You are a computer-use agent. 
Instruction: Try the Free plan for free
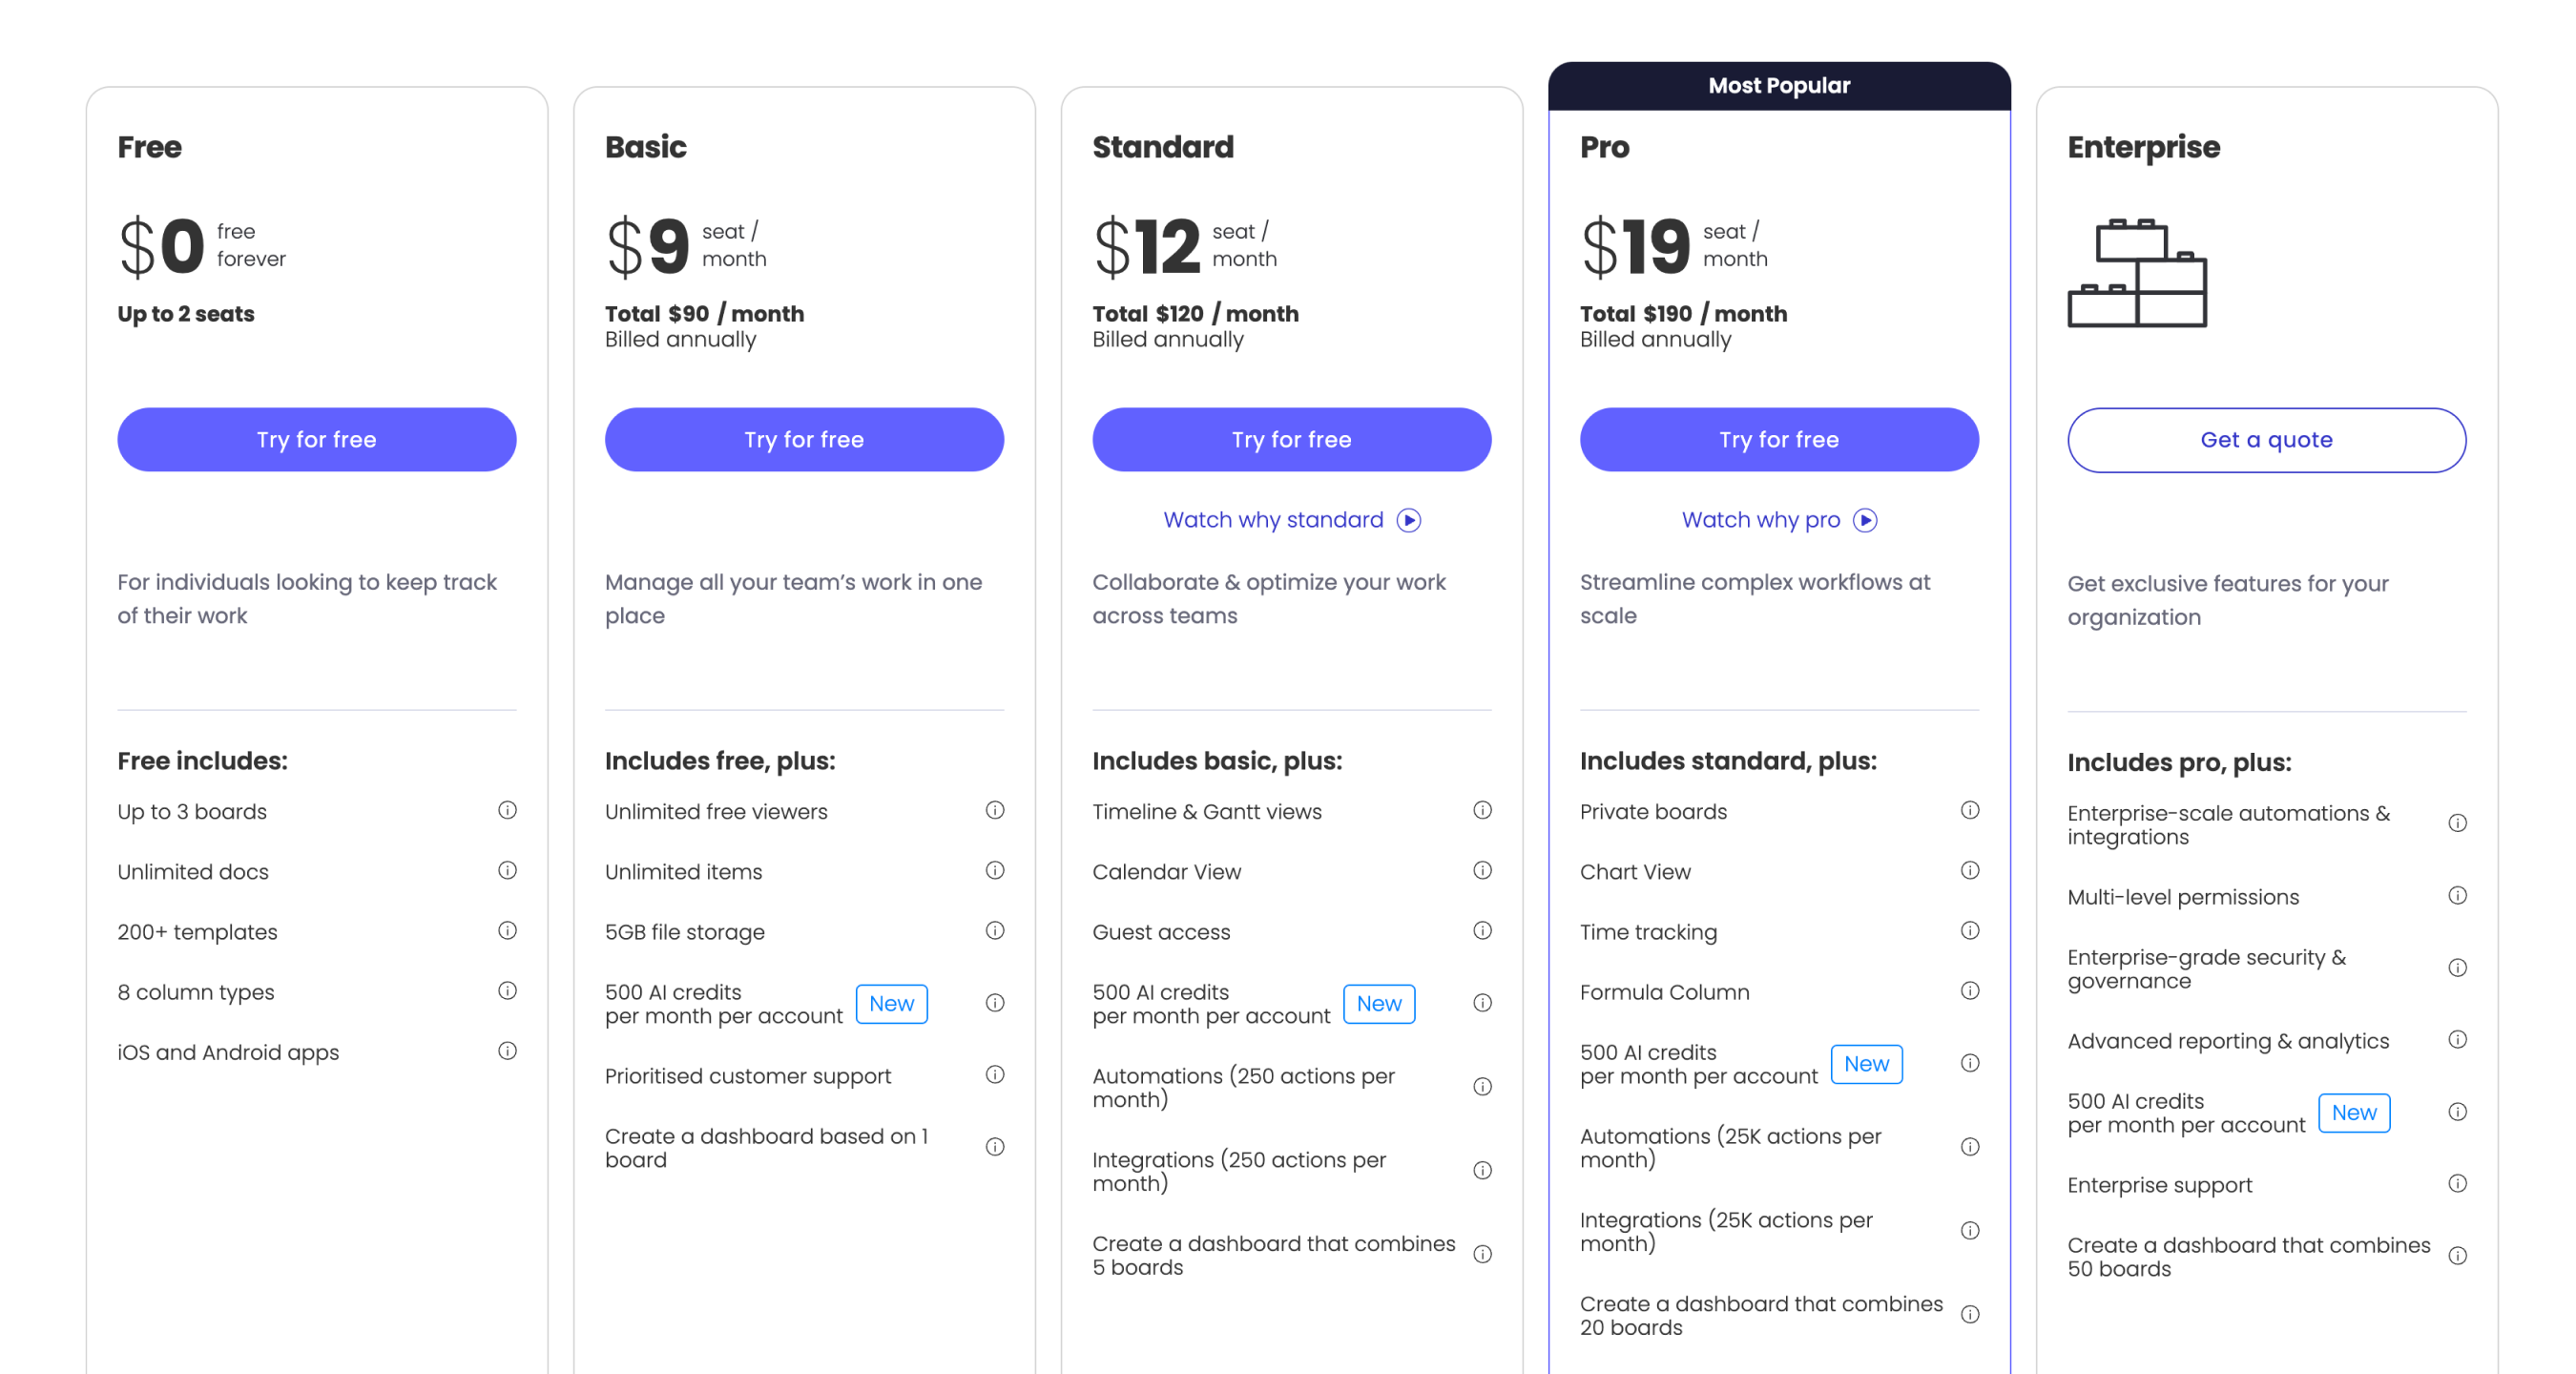(x=317, y=439)
